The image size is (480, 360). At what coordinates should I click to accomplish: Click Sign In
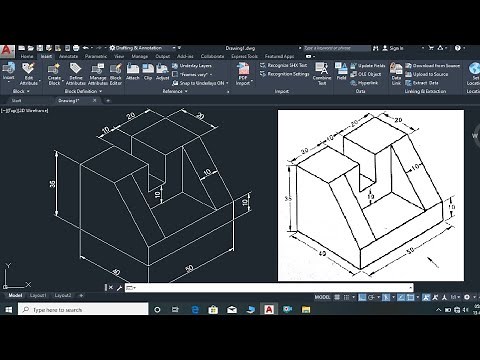click(393, 48)
